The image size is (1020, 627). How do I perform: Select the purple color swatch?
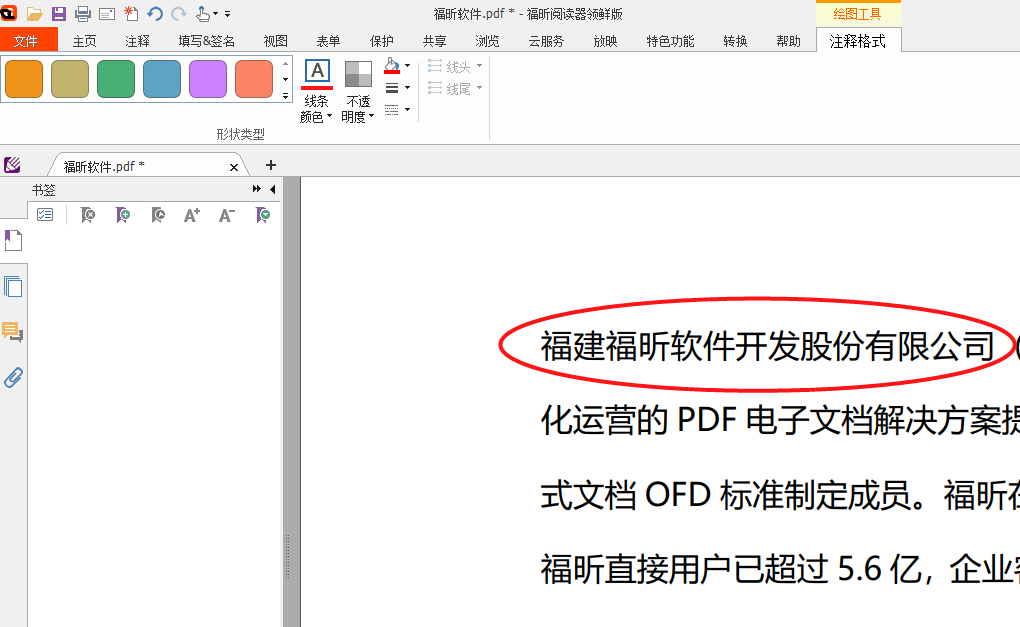point(208,77)
